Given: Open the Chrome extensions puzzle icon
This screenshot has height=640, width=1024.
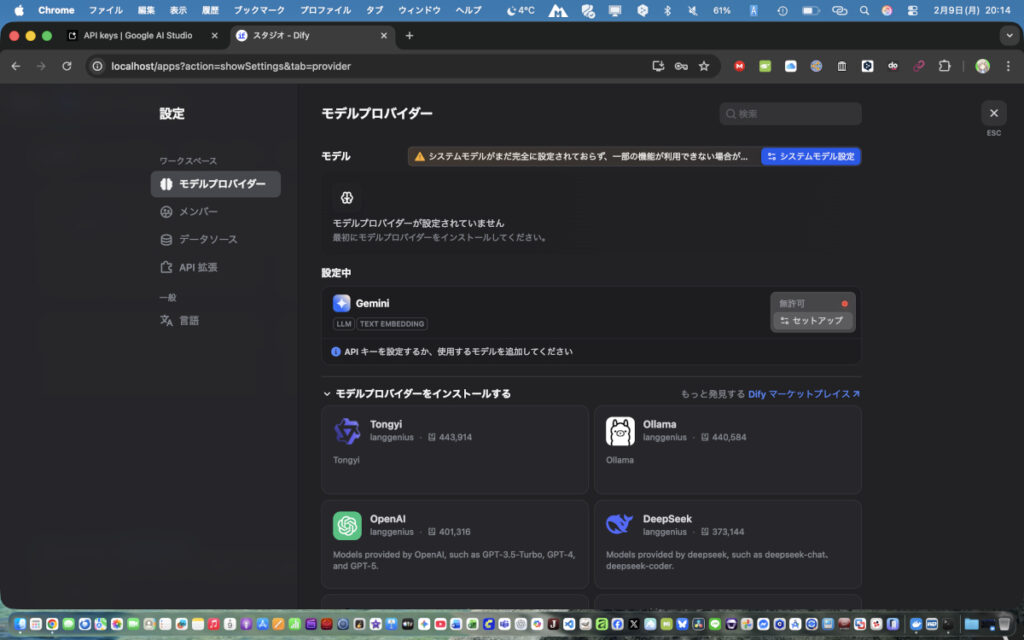Looking at the screenshot, I should [x=944, y=66].
